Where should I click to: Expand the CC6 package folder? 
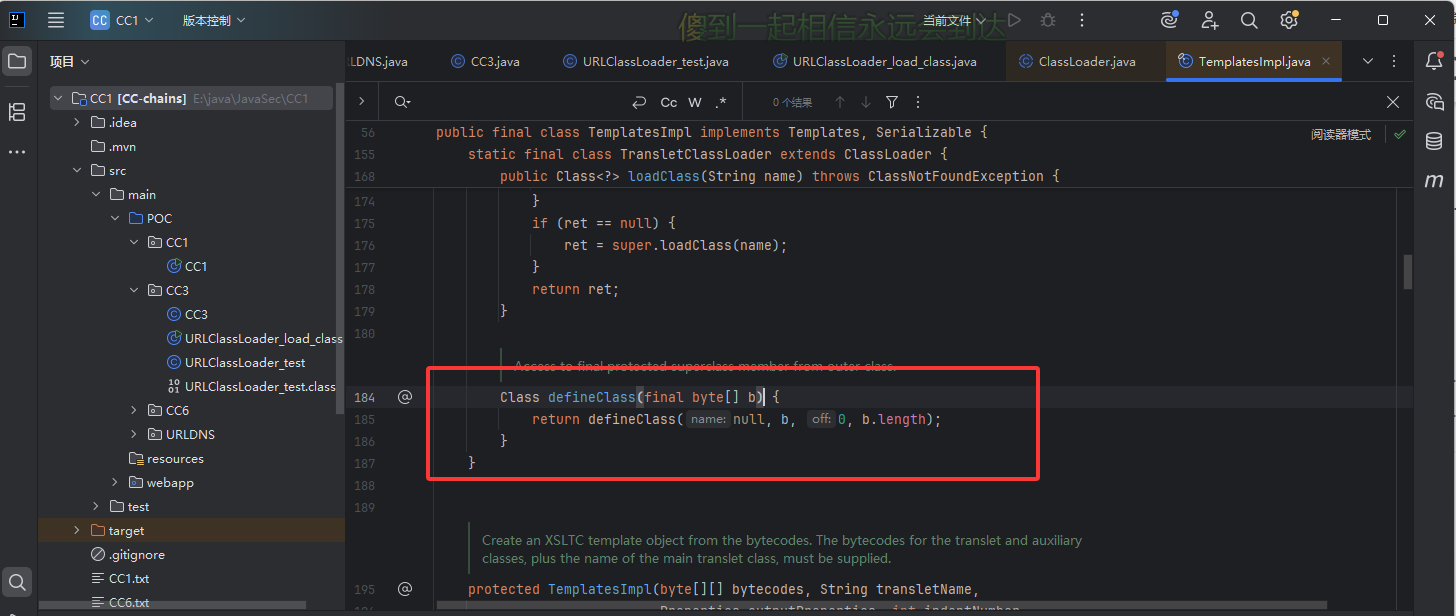pyautogui.click(x=134, y=410)
